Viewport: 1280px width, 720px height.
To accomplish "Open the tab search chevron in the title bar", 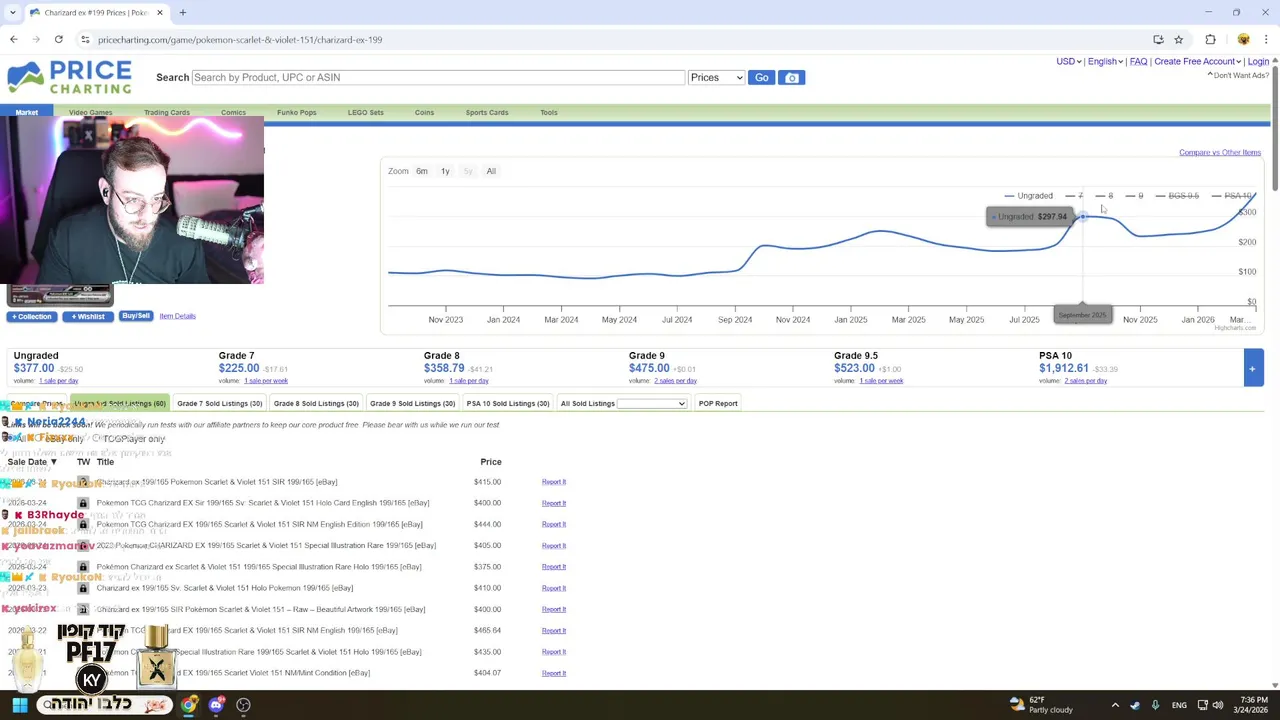I will pos(12,12).
